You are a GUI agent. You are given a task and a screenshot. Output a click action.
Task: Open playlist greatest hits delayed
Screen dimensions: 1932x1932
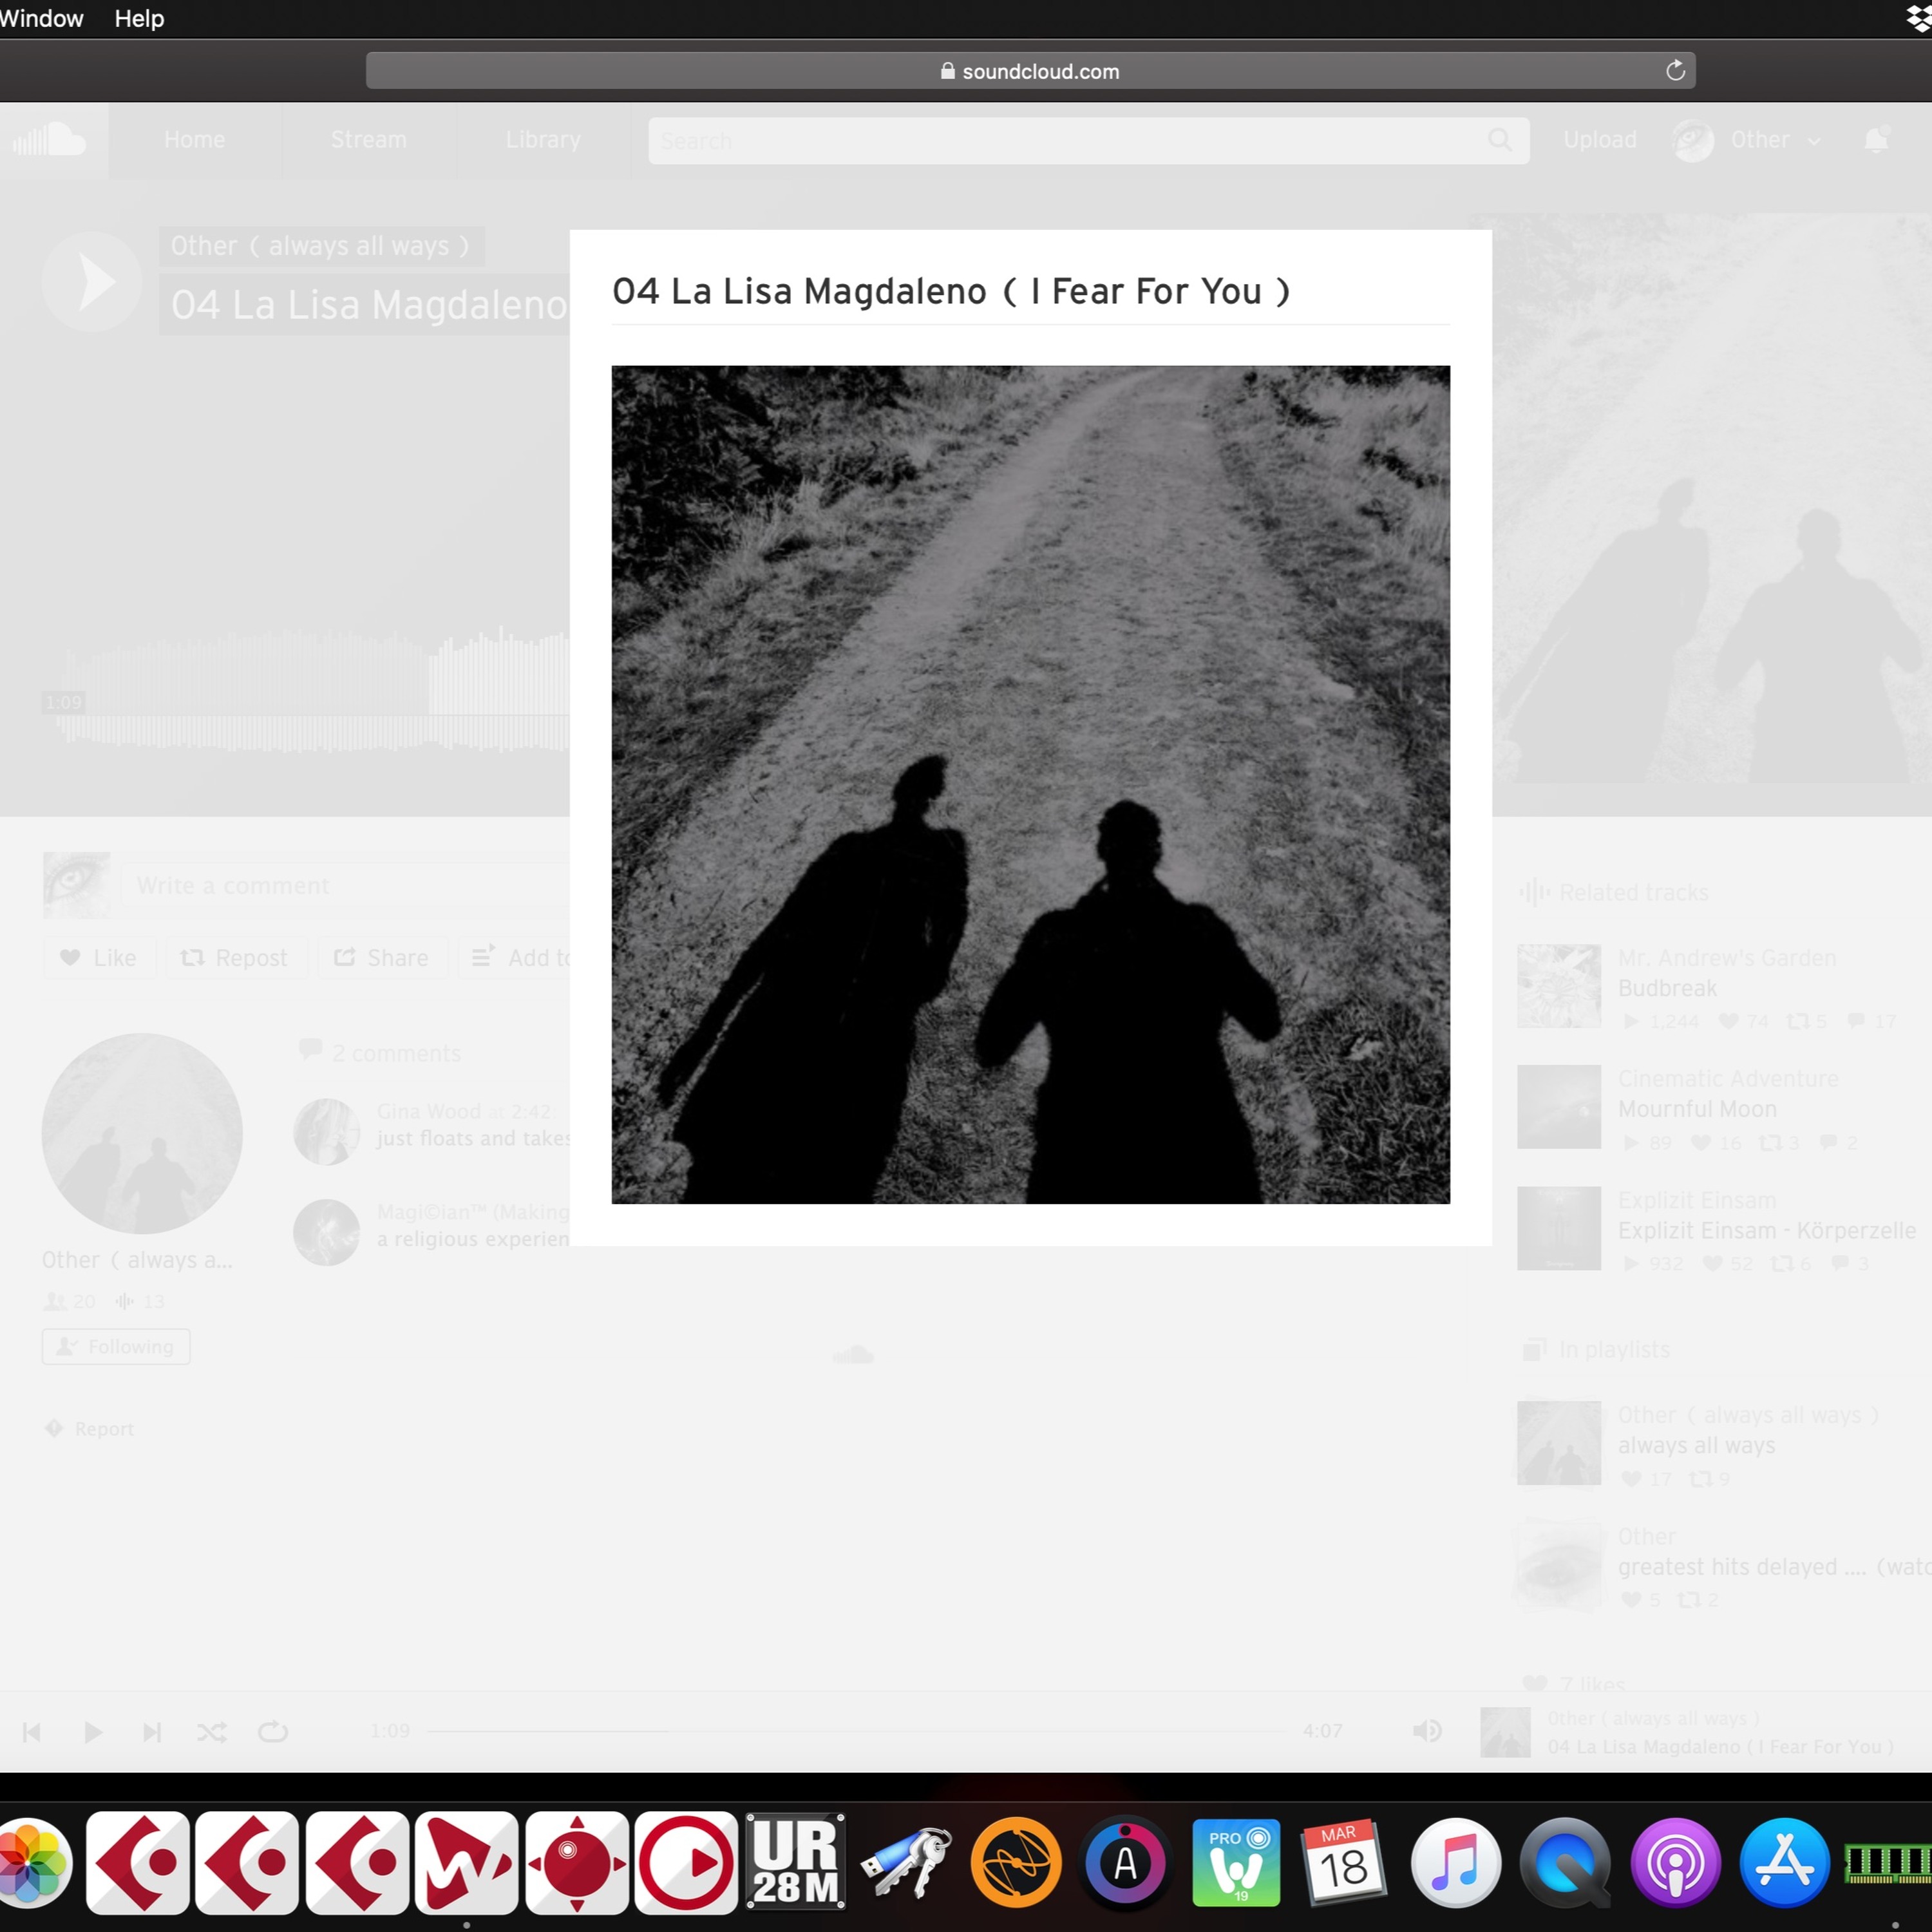pos(1774,1566)
